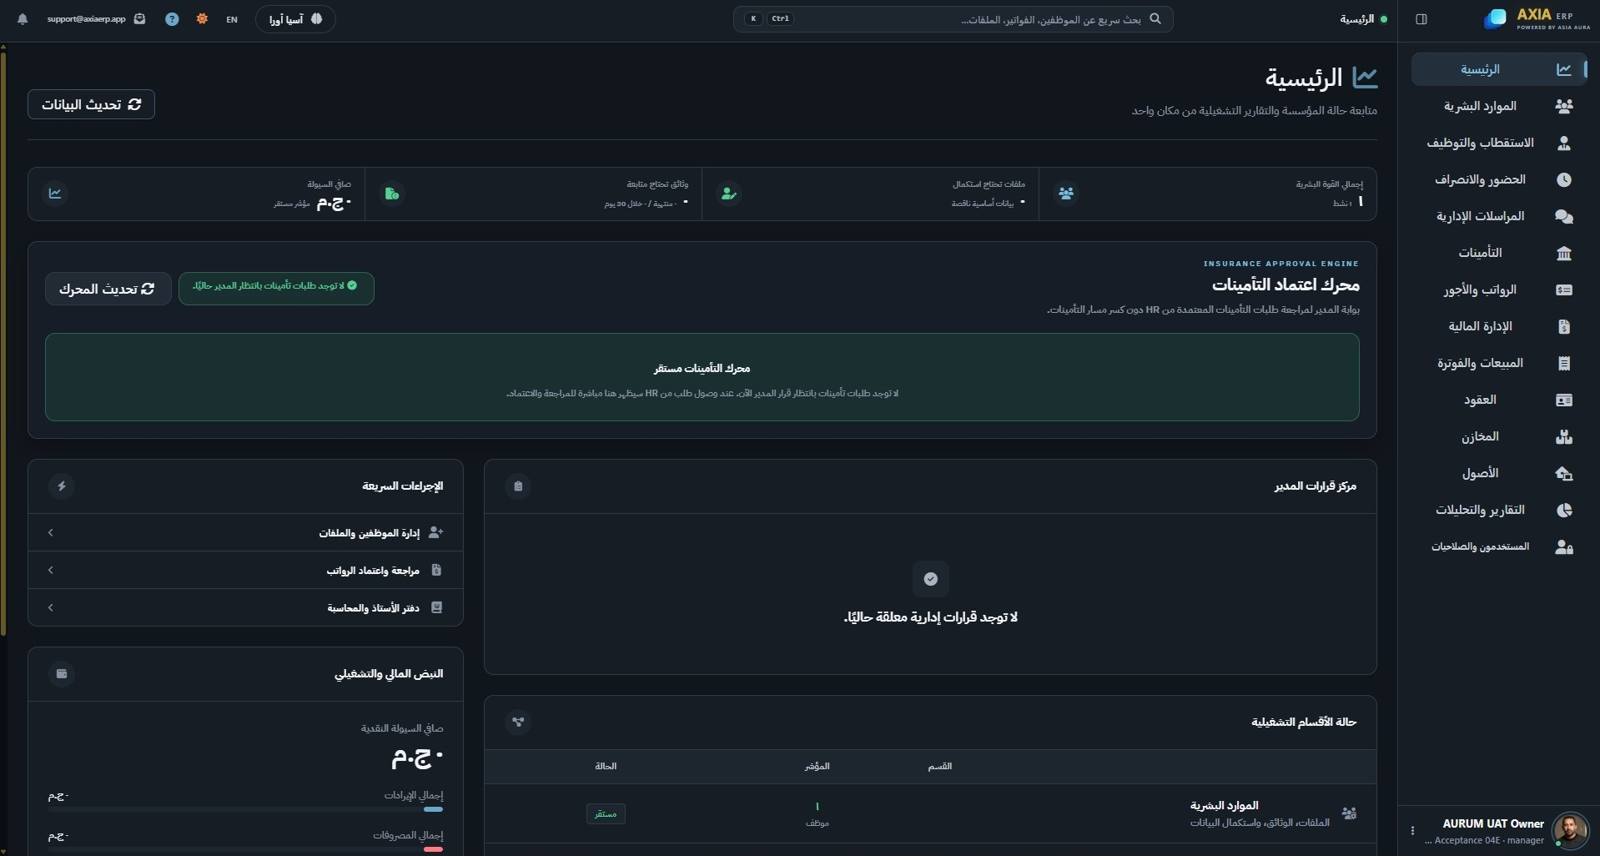Open the آسيا أورا assistant pill
The width and height of the screenshot is (1600, 856).
[295, 19]
